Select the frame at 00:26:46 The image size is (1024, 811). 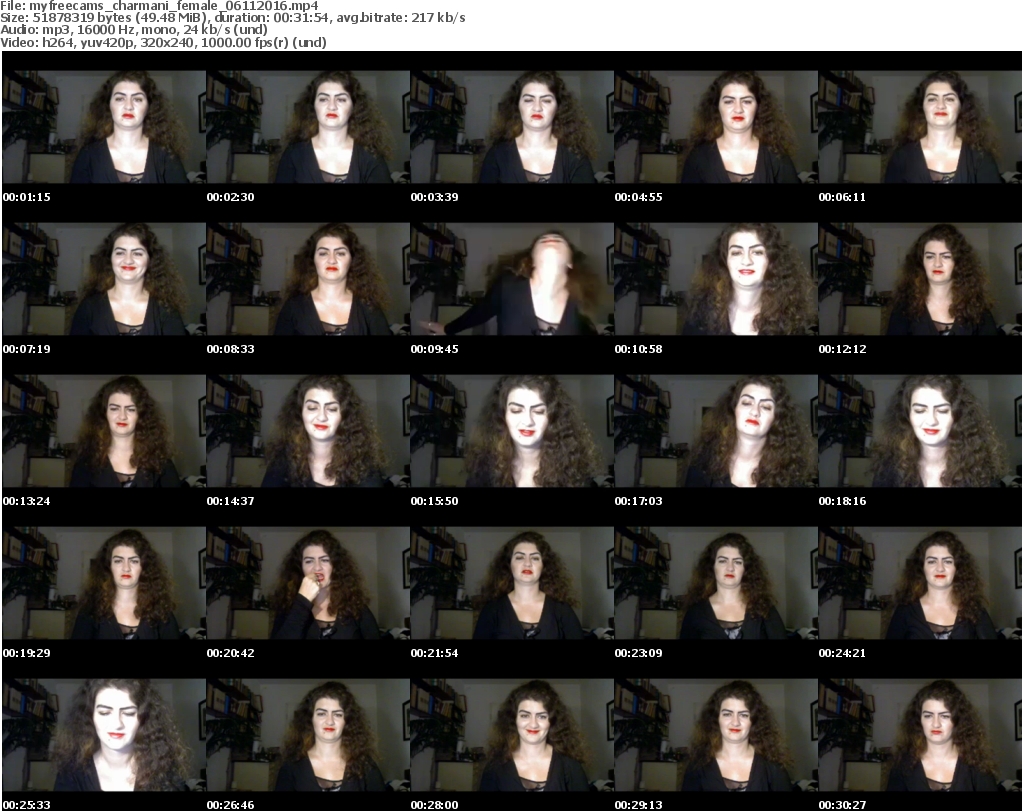pos(308,735)
